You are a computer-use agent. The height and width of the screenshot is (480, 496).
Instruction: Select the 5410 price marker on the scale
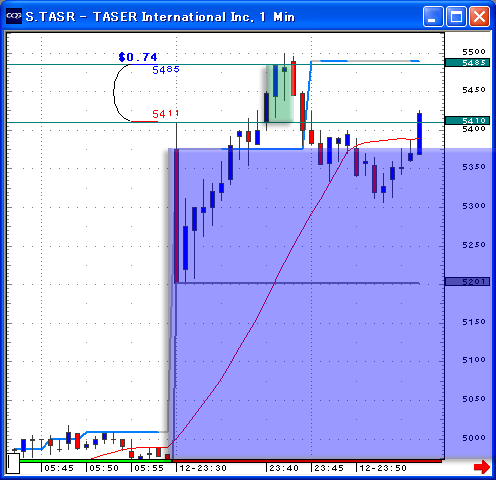click(x=467, y=120)
